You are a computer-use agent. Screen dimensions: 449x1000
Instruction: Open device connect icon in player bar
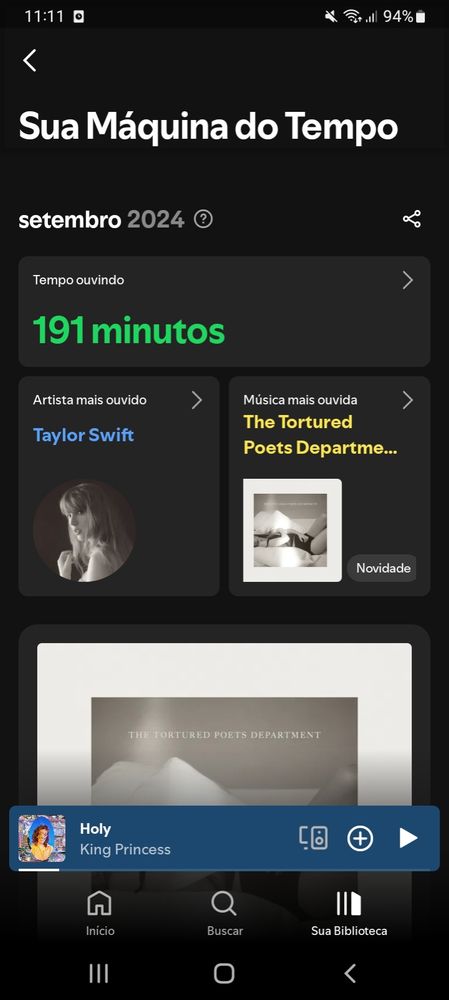point(313,838)
